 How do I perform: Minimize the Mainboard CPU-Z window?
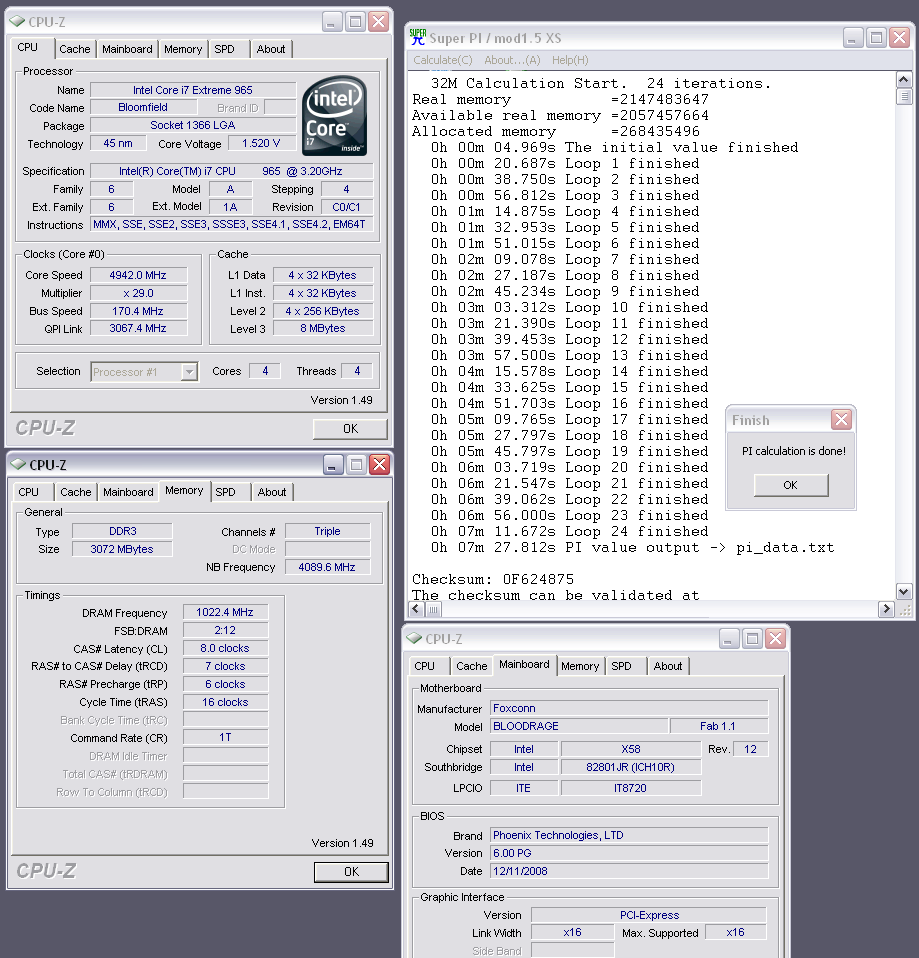pos(728,639)
